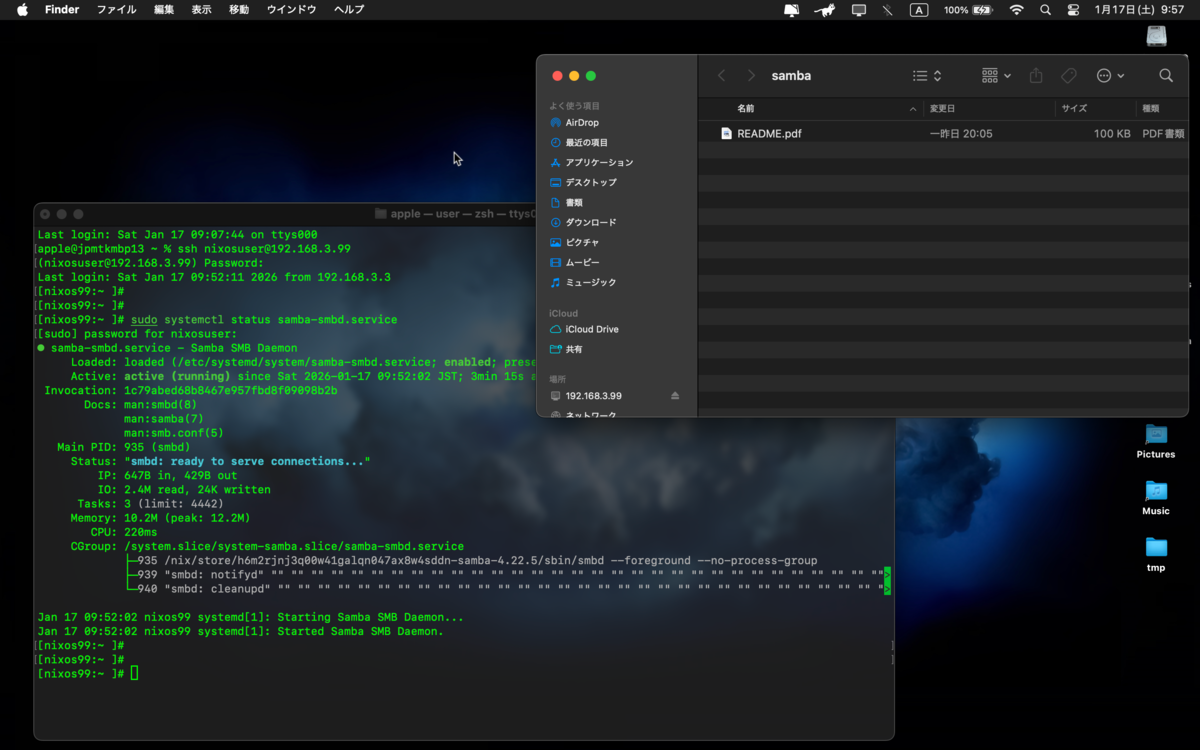Click the Music folder on desktop
Viewport: 1200px width, 750px height.
(1156, 497)
